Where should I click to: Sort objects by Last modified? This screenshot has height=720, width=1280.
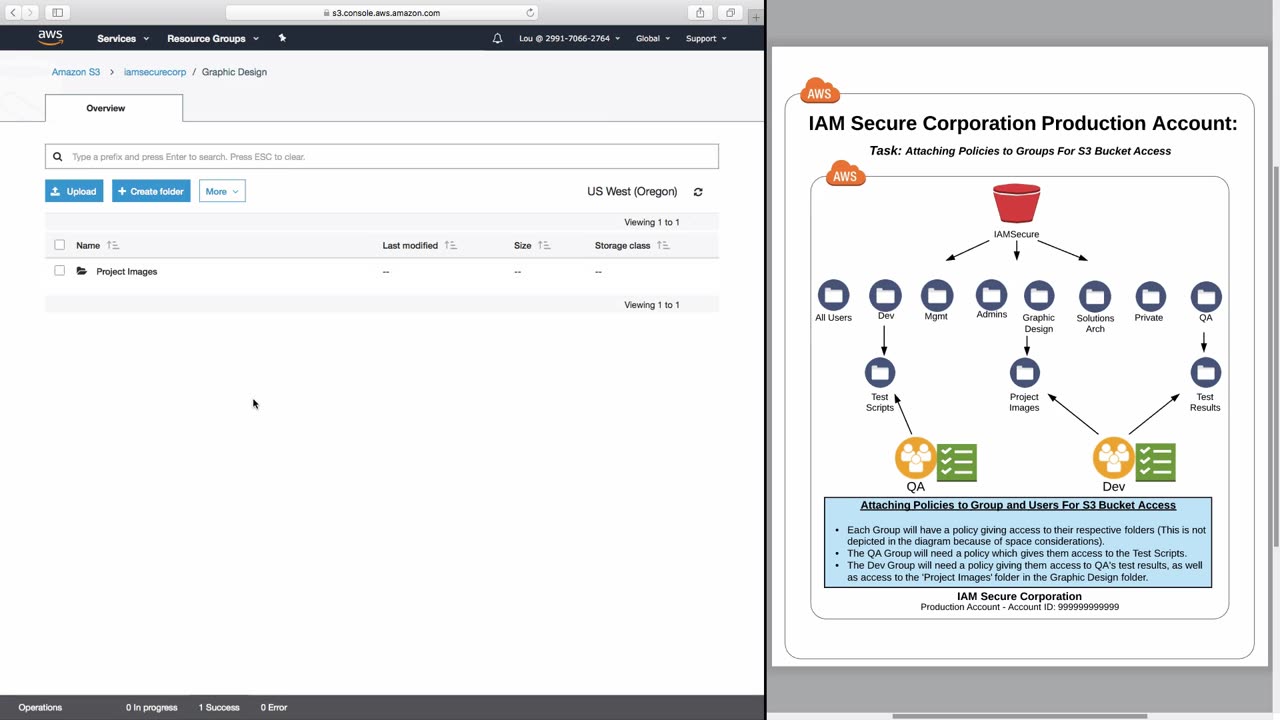coord(419,245)
